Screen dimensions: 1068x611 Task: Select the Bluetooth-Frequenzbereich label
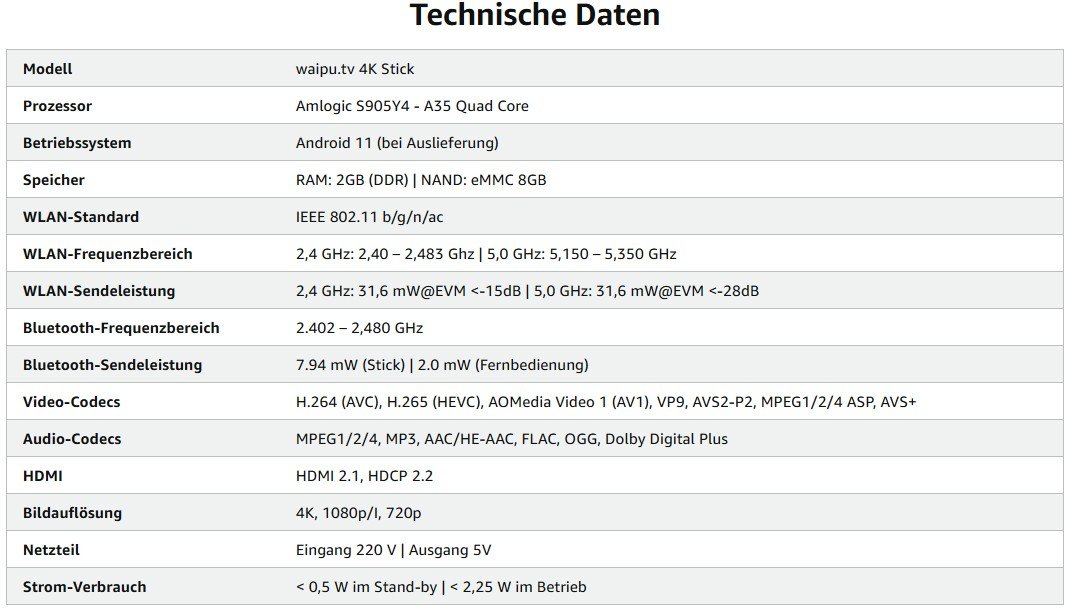(121, 328)
